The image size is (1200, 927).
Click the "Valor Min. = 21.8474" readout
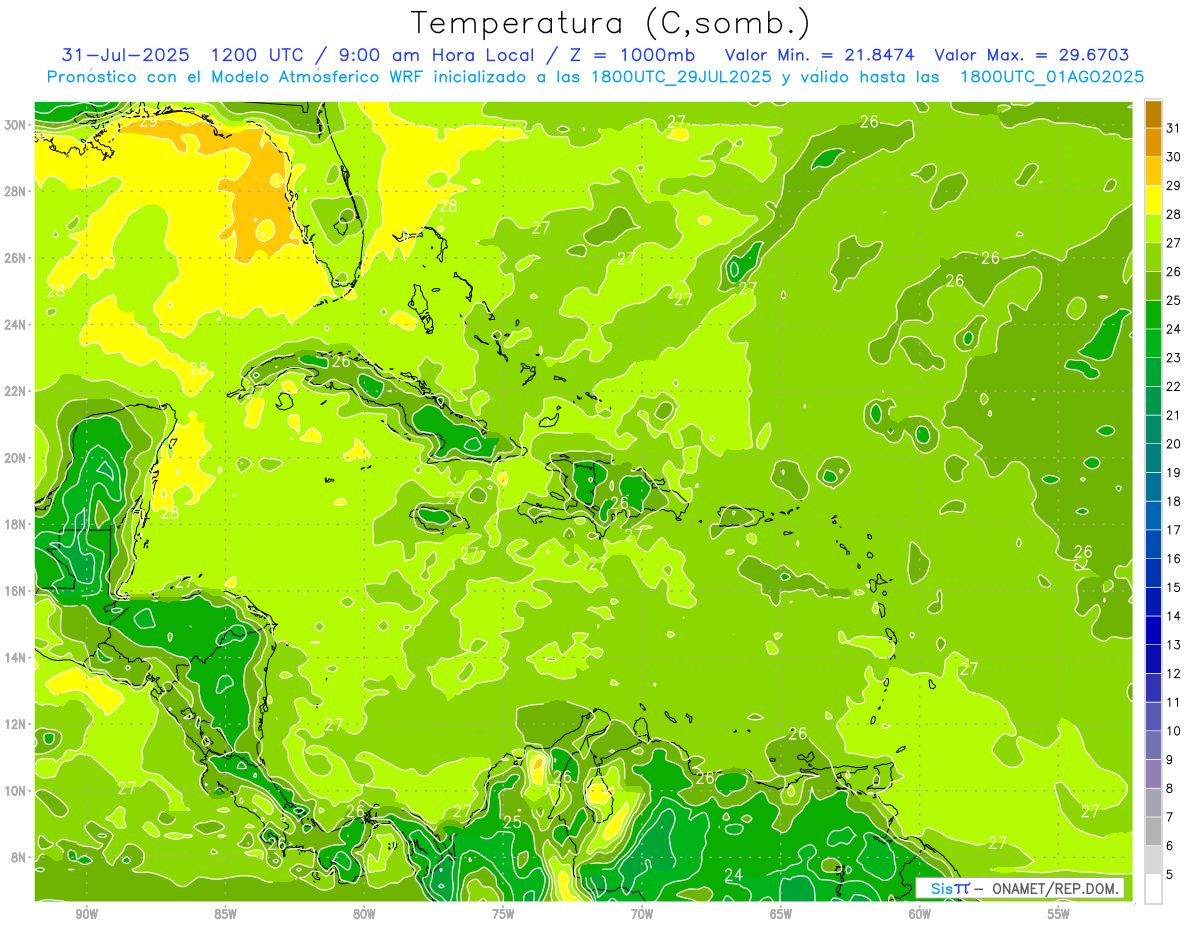(x=820, y=55)
